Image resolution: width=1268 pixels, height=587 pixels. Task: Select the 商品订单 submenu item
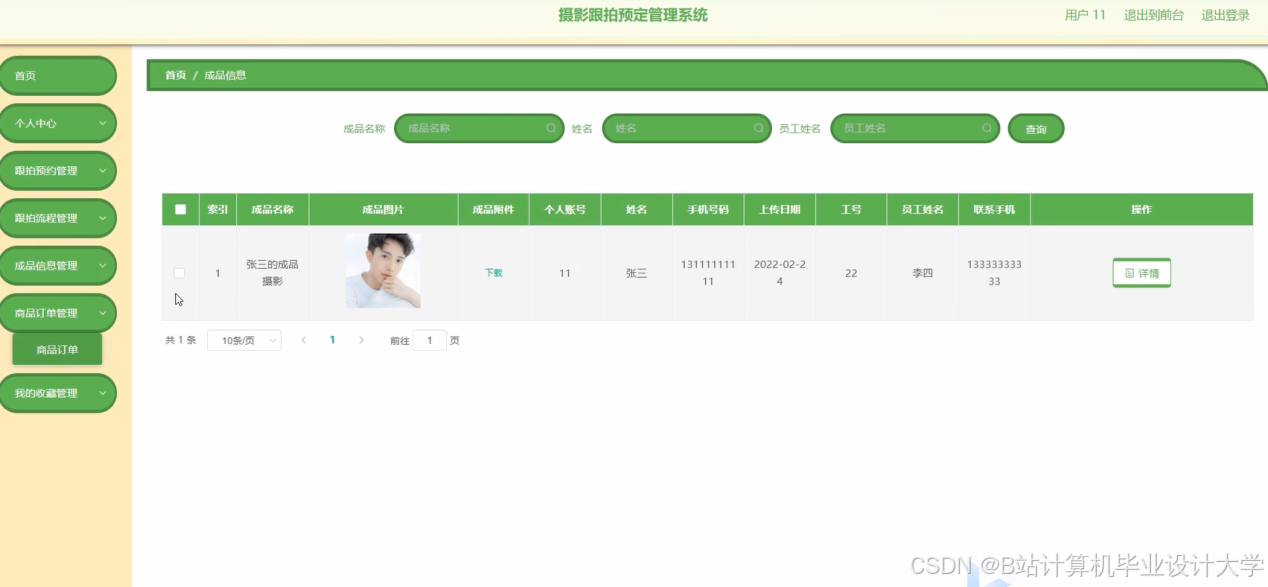(x=57, y=350)
